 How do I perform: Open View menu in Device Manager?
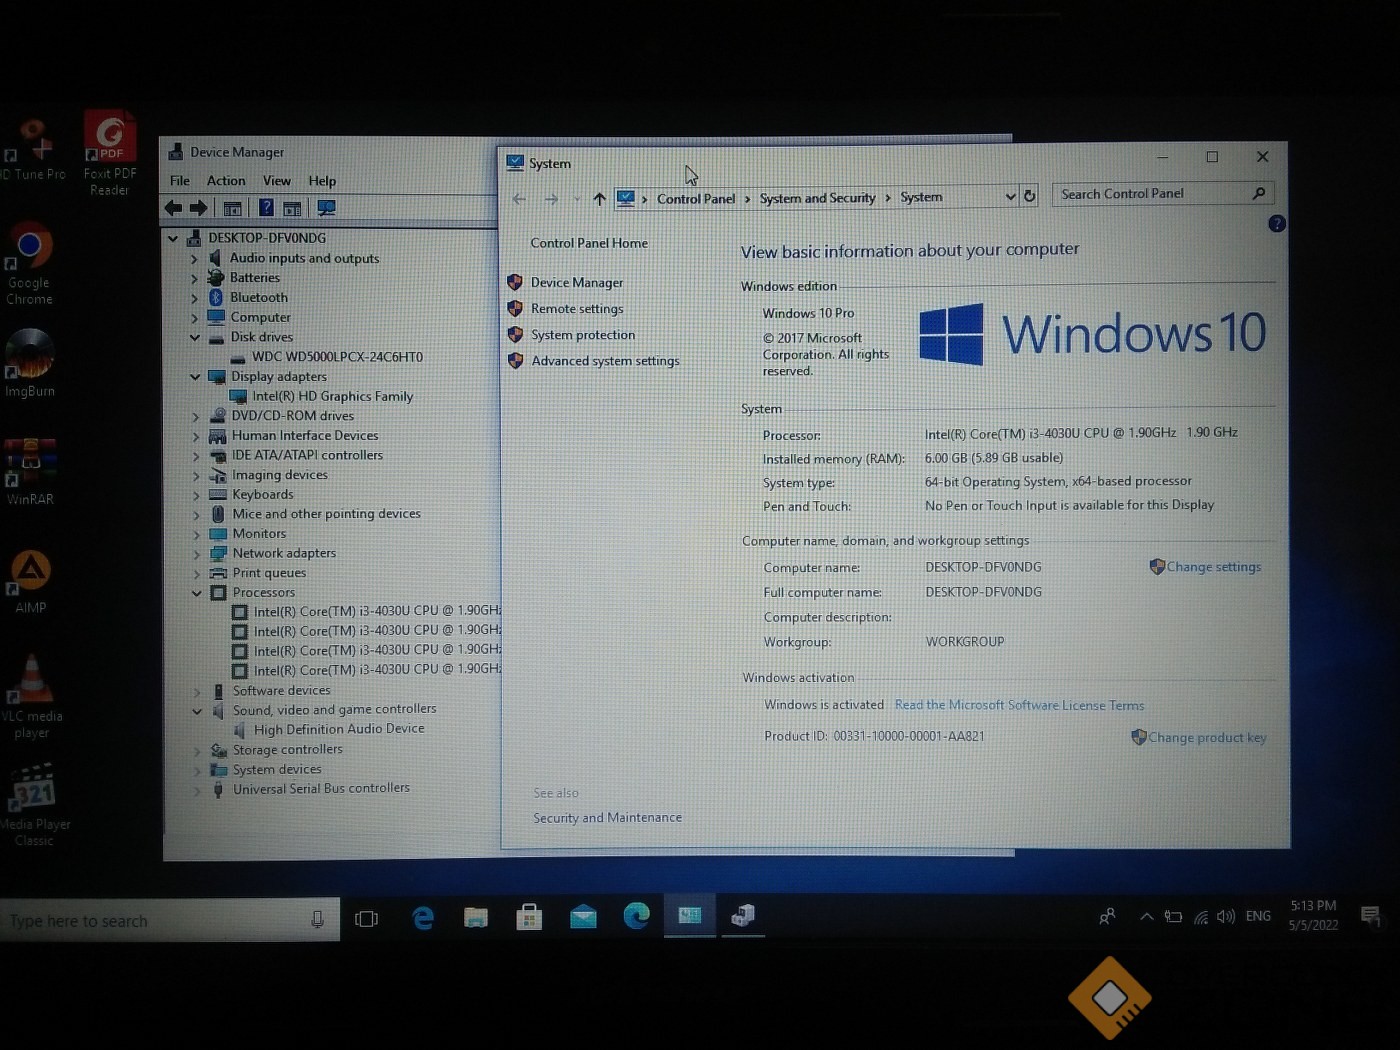[277, 181]
